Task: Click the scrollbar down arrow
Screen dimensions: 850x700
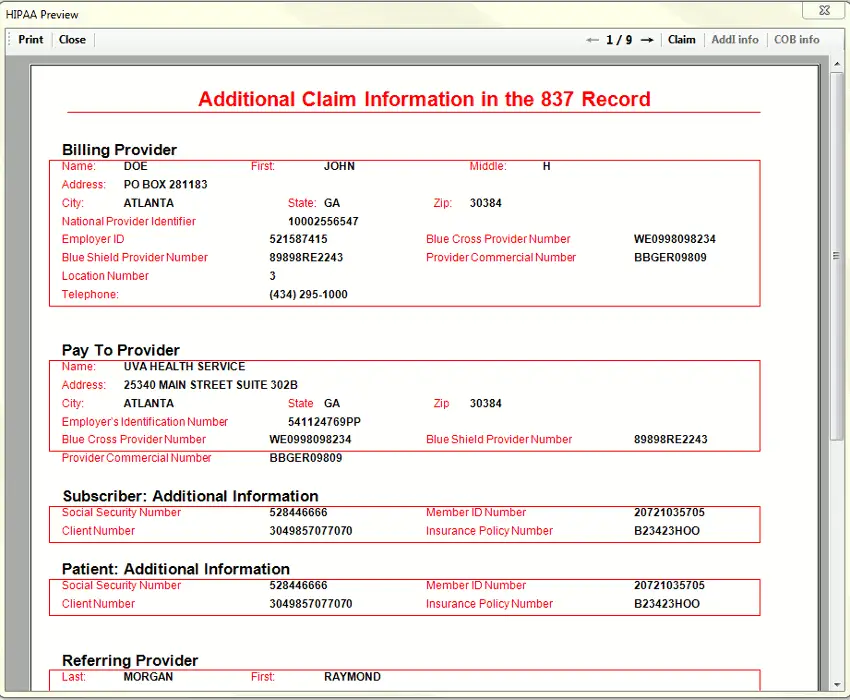Action: click(838, 684)
